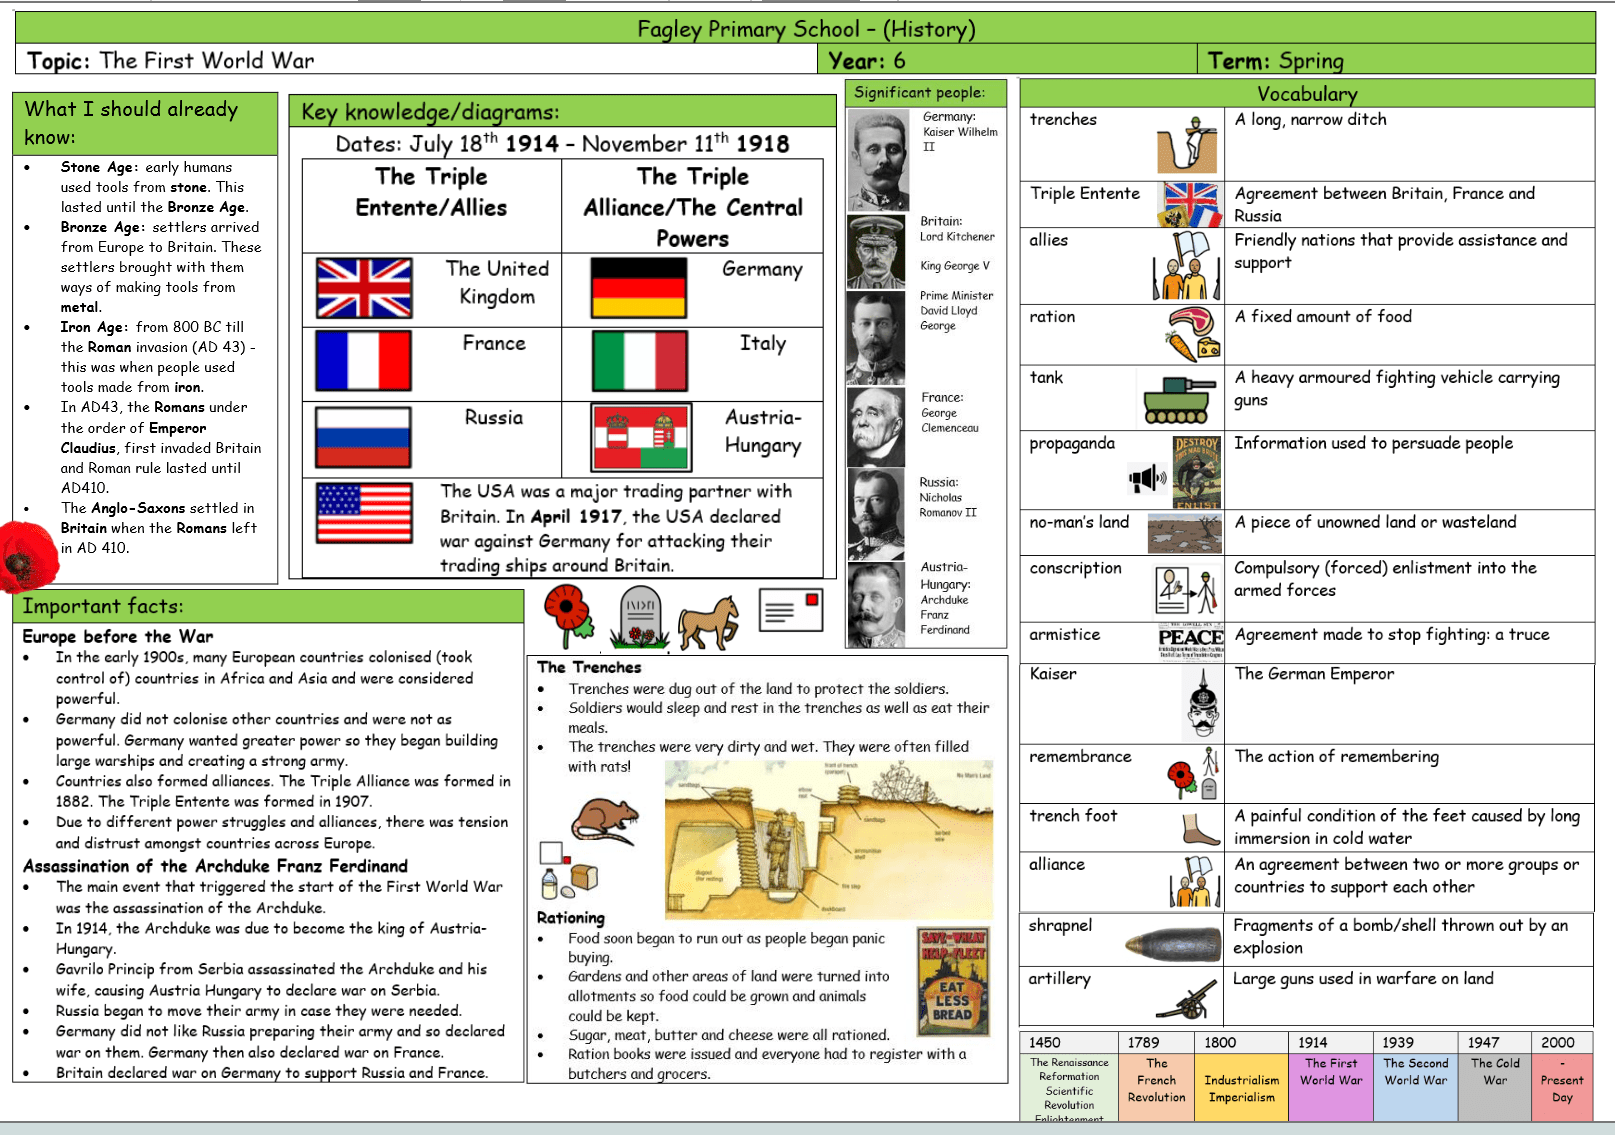
Task: Click the Eat Less Bread poster
Action: click(x=953, y=980)
